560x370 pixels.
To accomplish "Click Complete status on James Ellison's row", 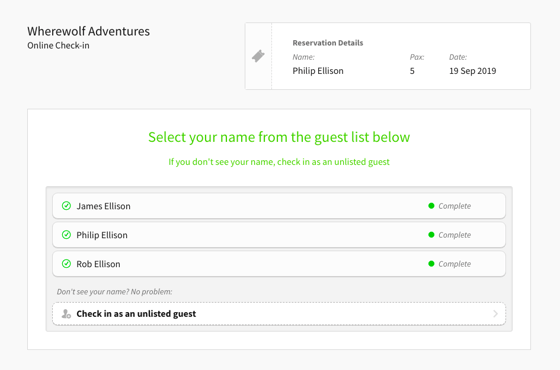I will (455, 206).
